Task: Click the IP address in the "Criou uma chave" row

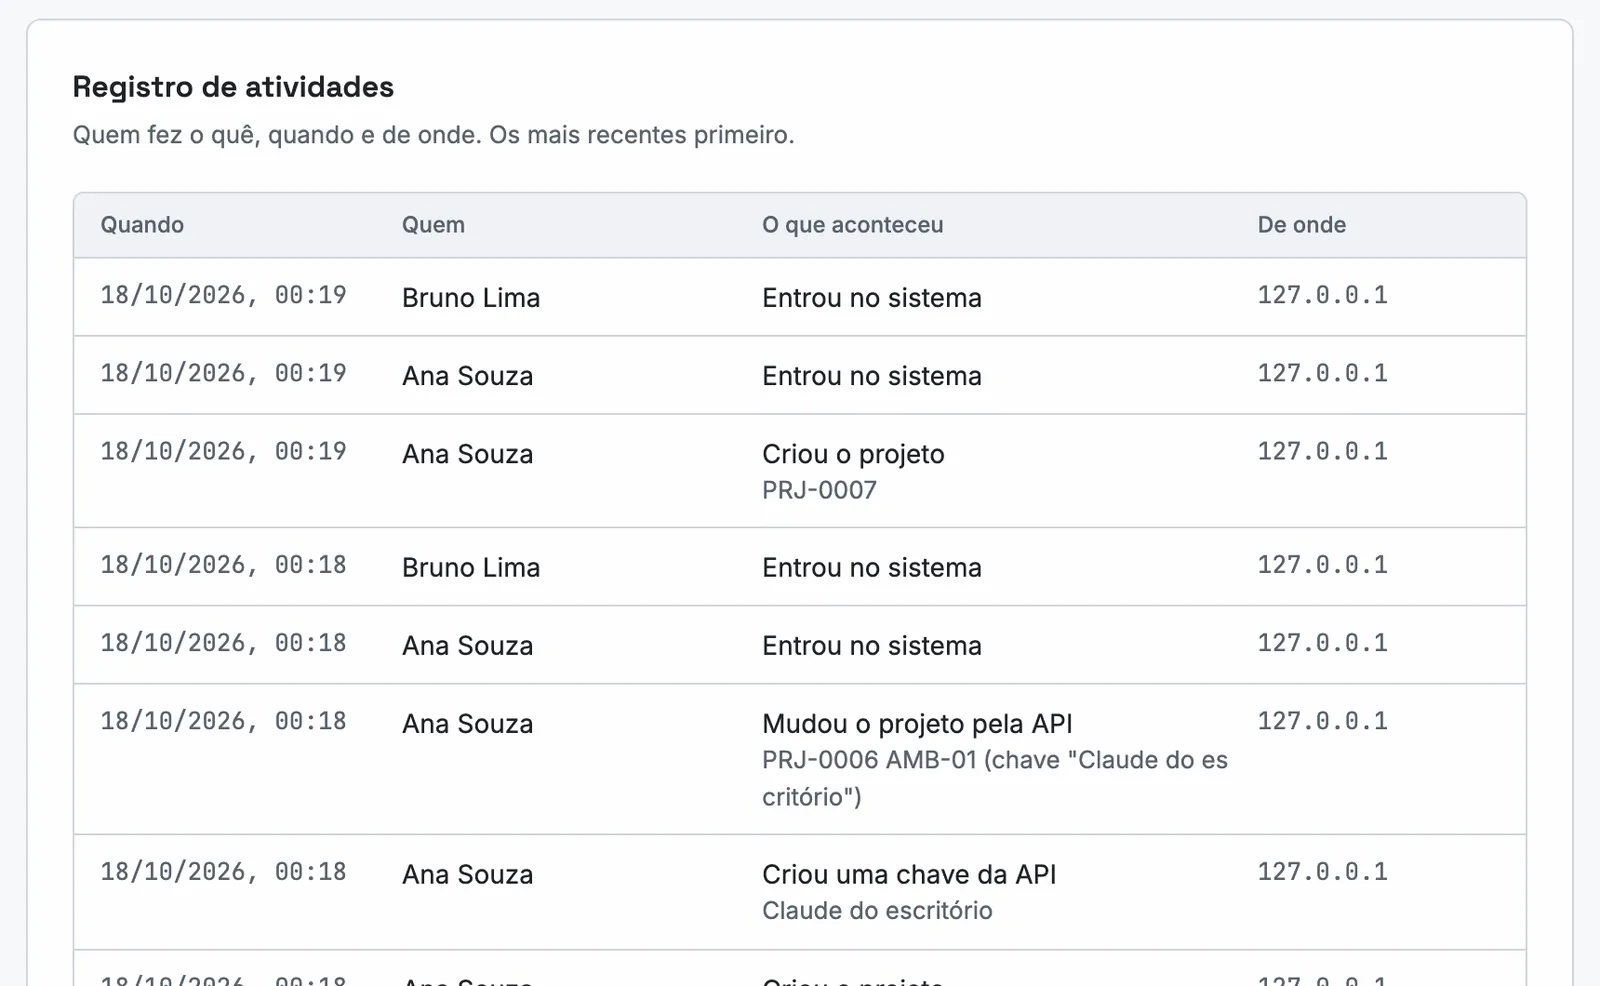Action: [x=1322, y=872]
